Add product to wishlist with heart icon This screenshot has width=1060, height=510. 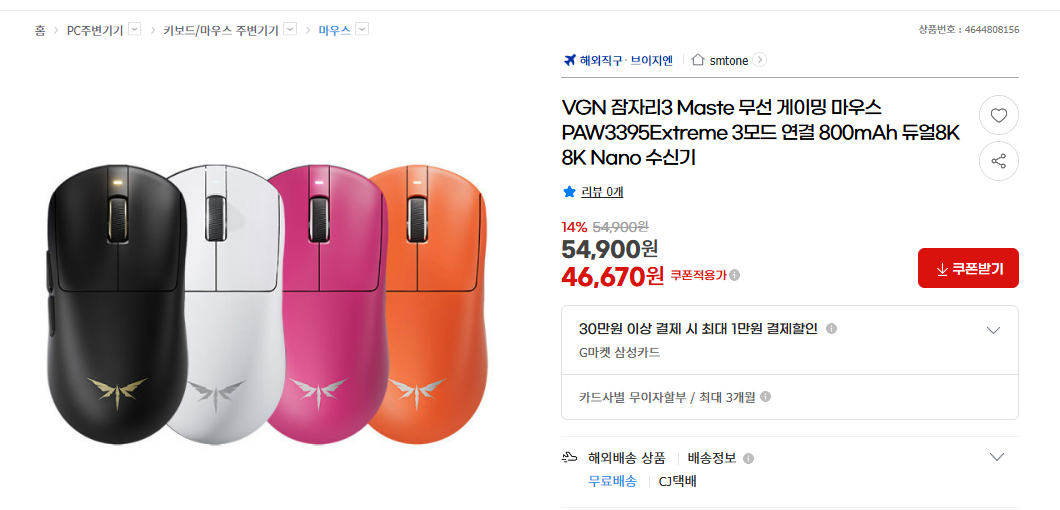pos(998,116)
